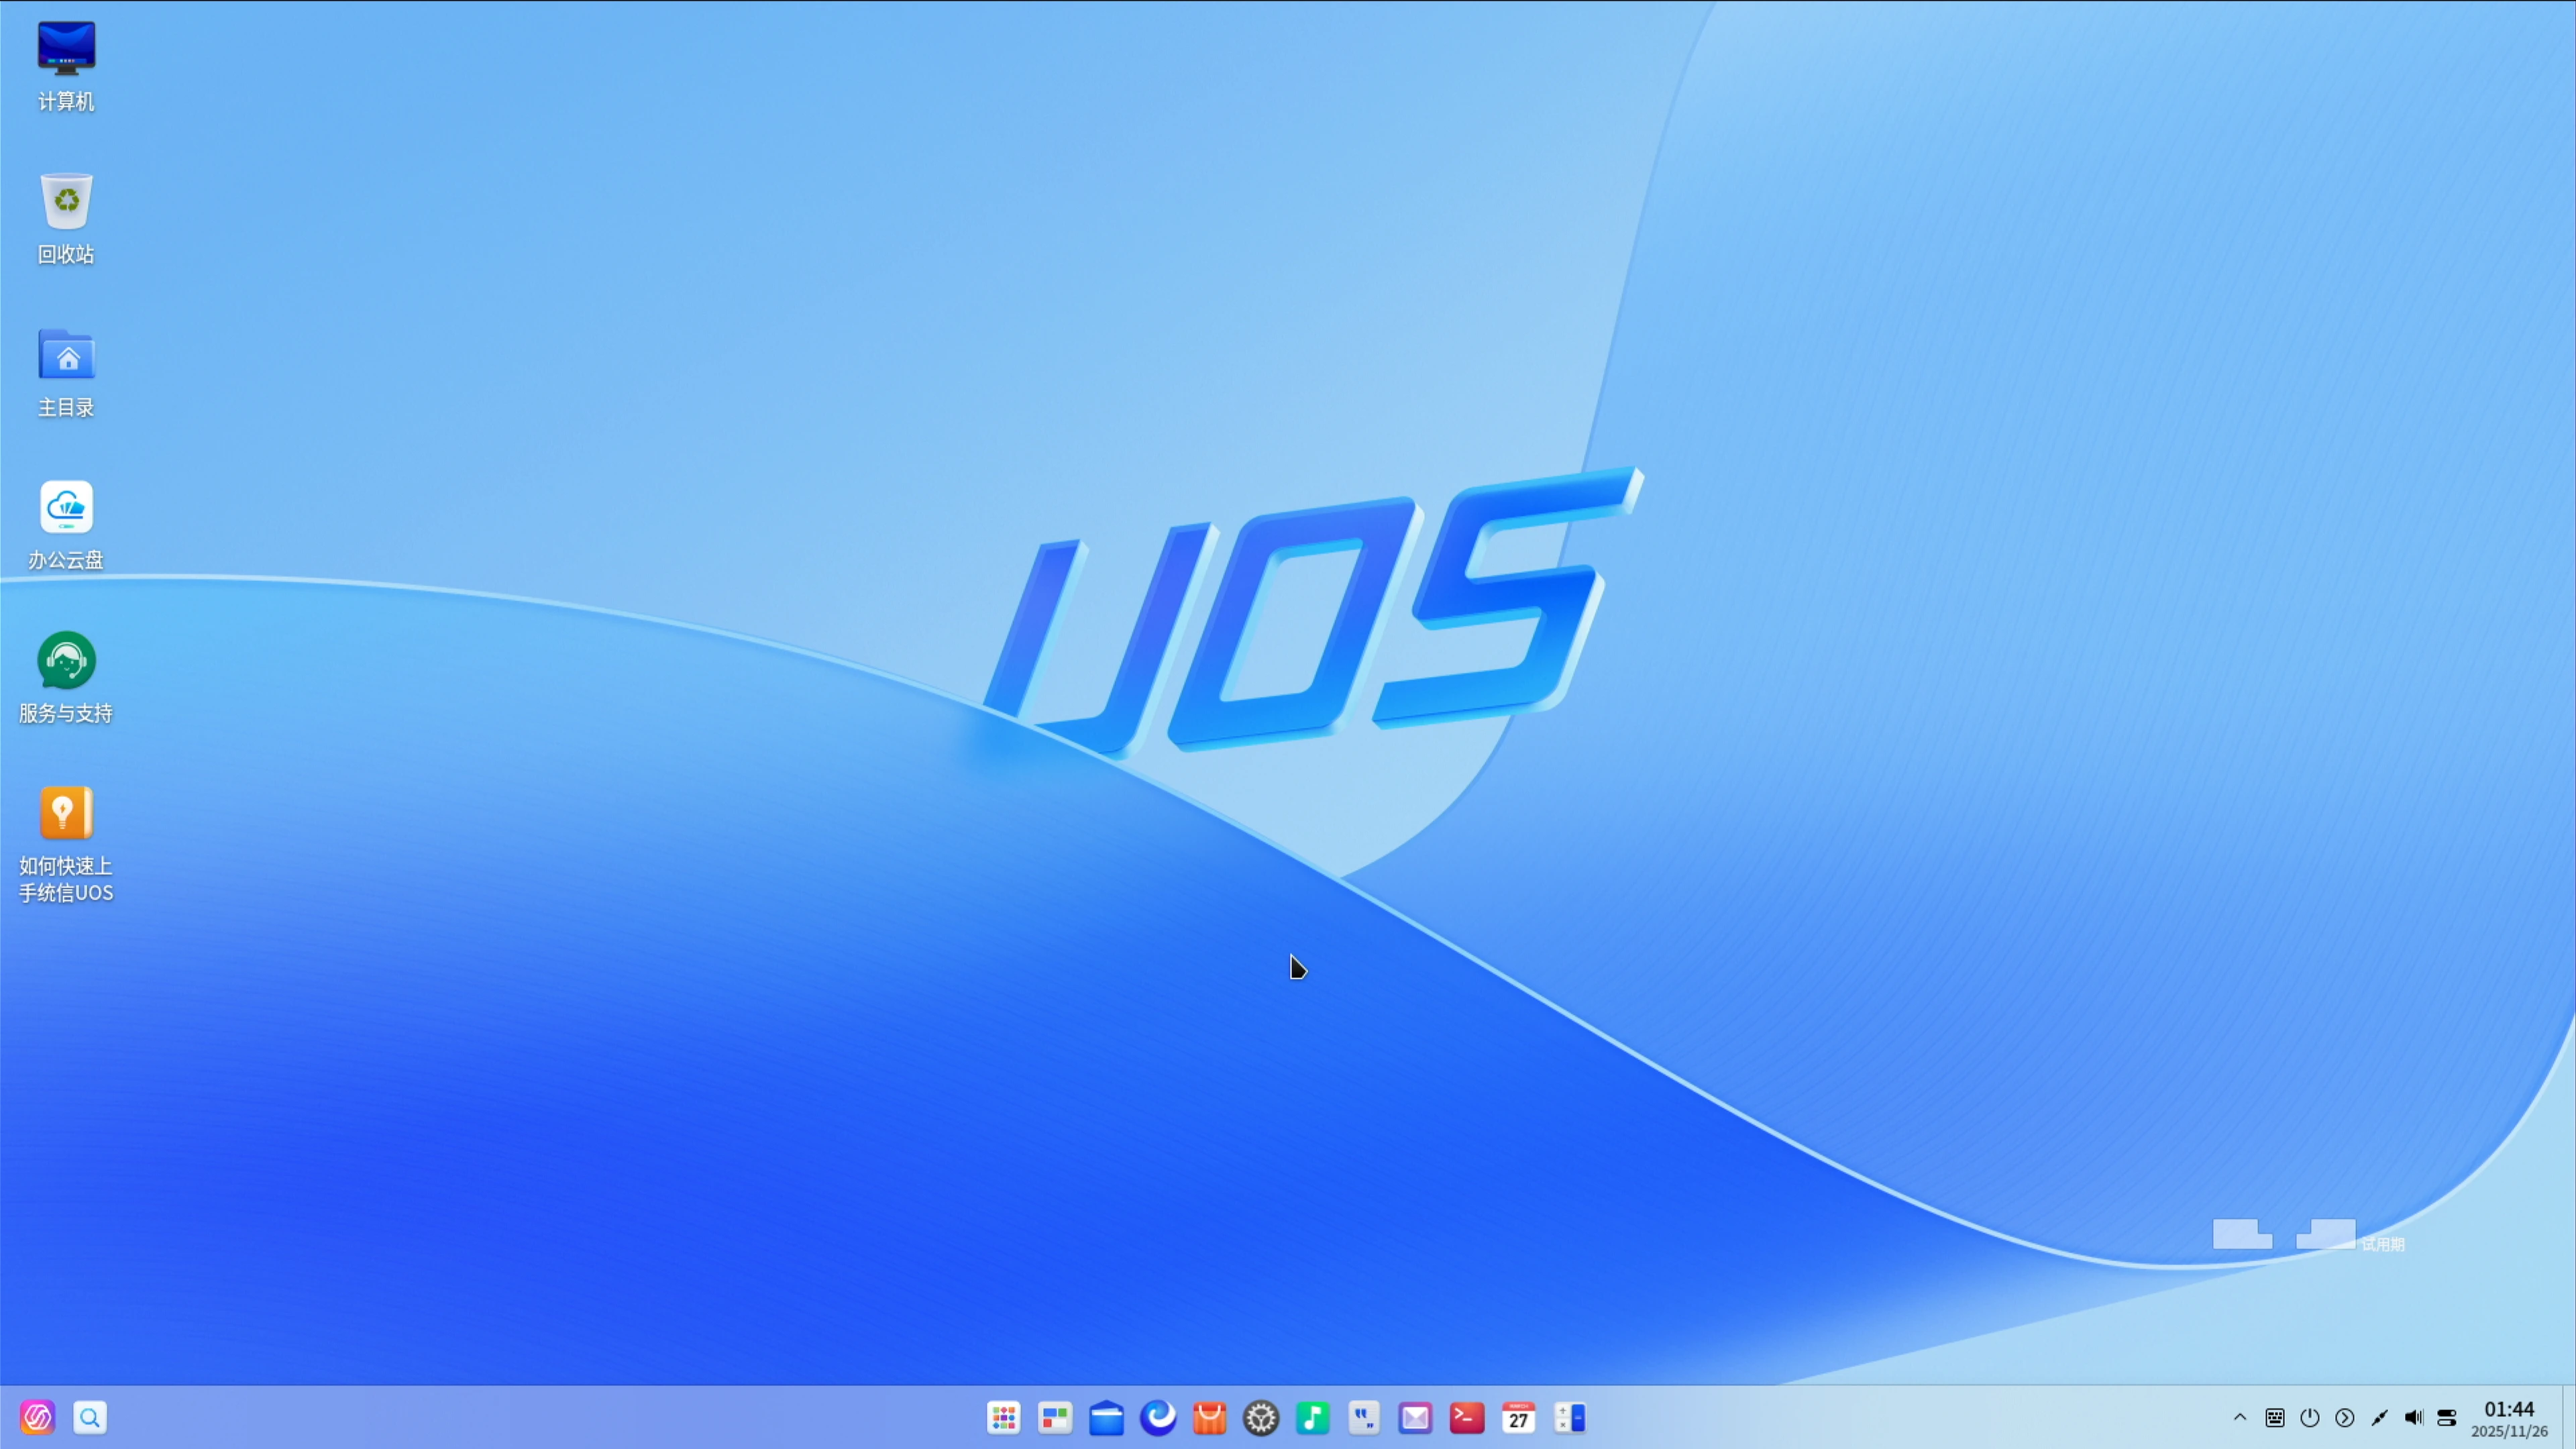Open the Calendar app showing 27
2576x1449 pixels.
pos(1518,1417)
